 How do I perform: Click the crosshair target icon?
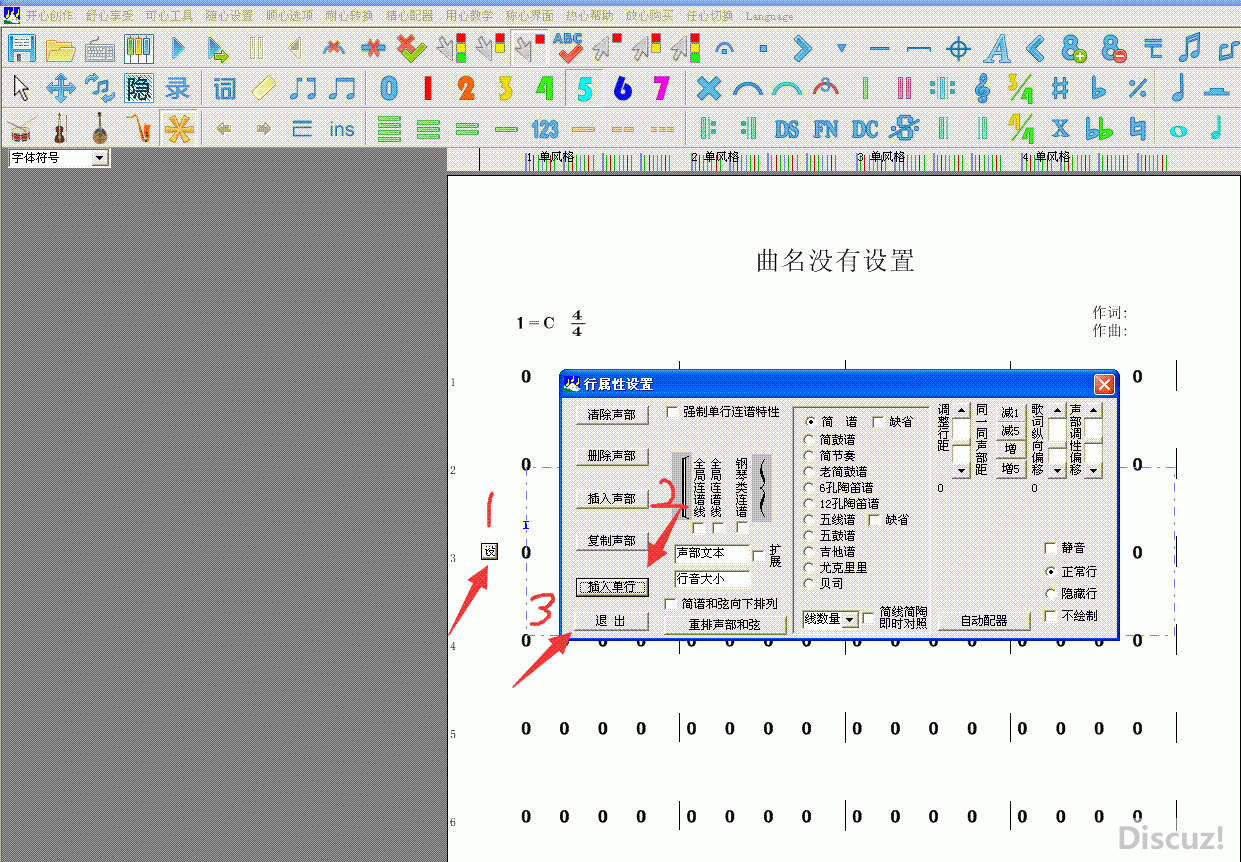click(x=958, y=47)
